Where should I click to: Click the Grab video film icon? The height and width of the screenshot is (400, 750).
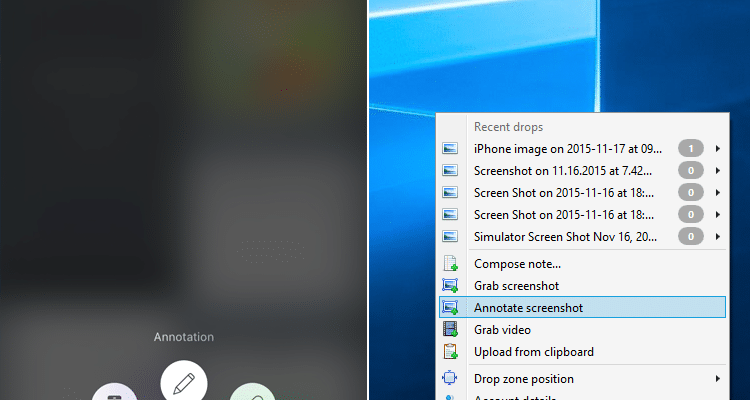tap(450, 329)
